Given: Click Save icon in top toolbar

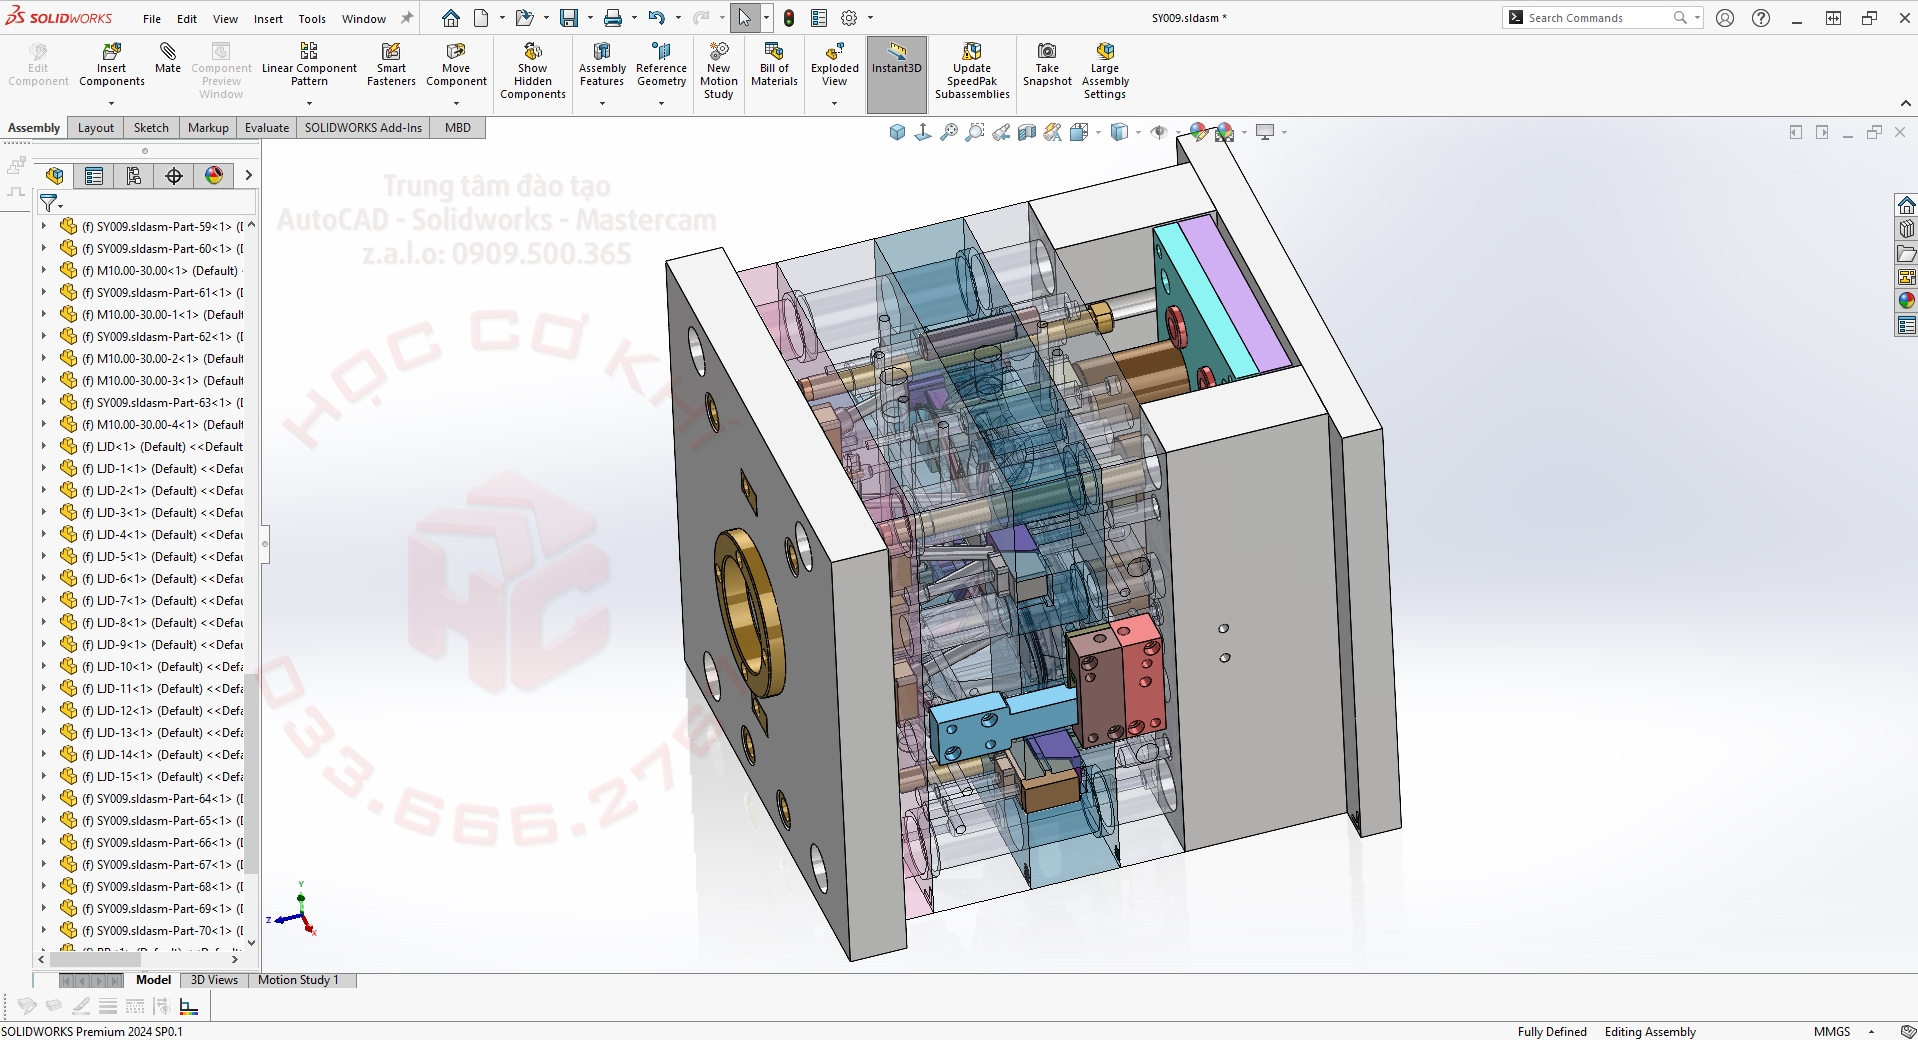Looking at the screenshot, I should tap(569, 18).
